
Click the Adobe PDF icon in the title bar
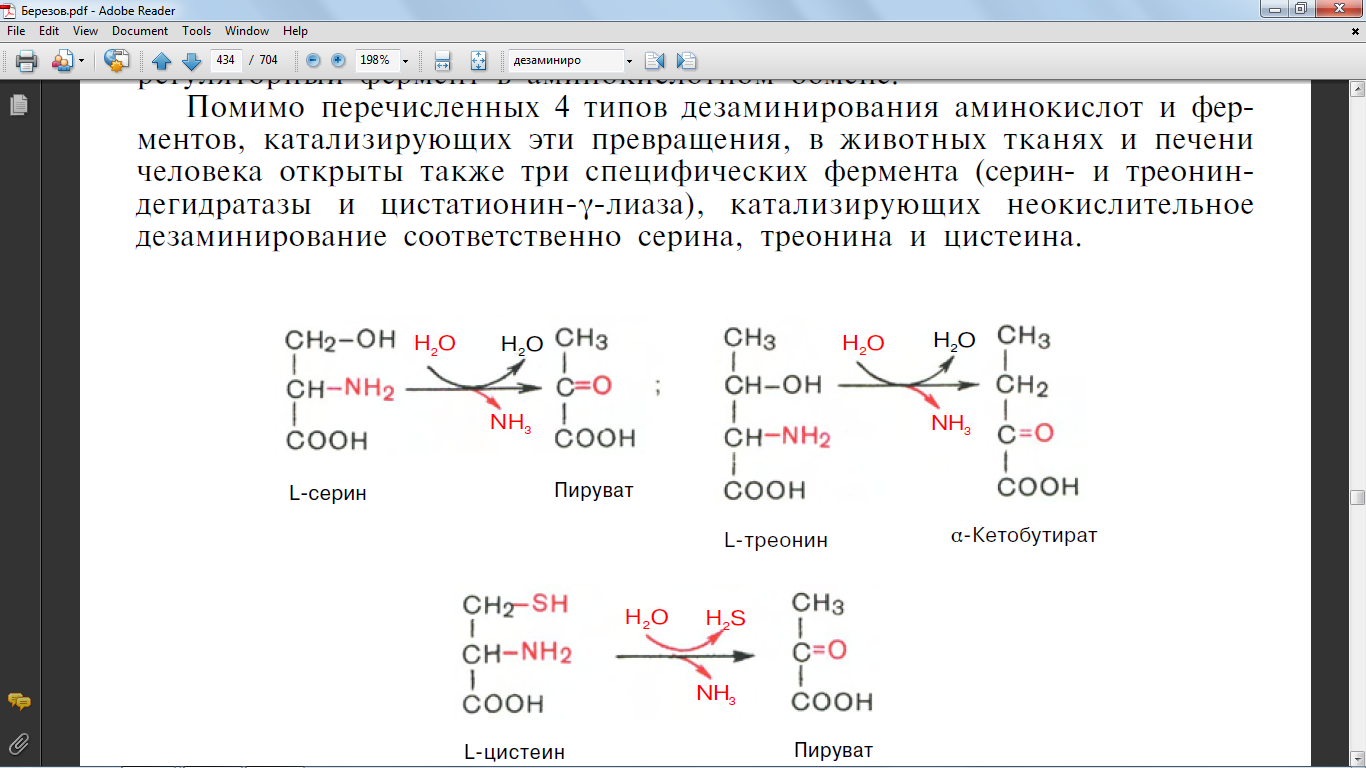click(x=10, y=9)
